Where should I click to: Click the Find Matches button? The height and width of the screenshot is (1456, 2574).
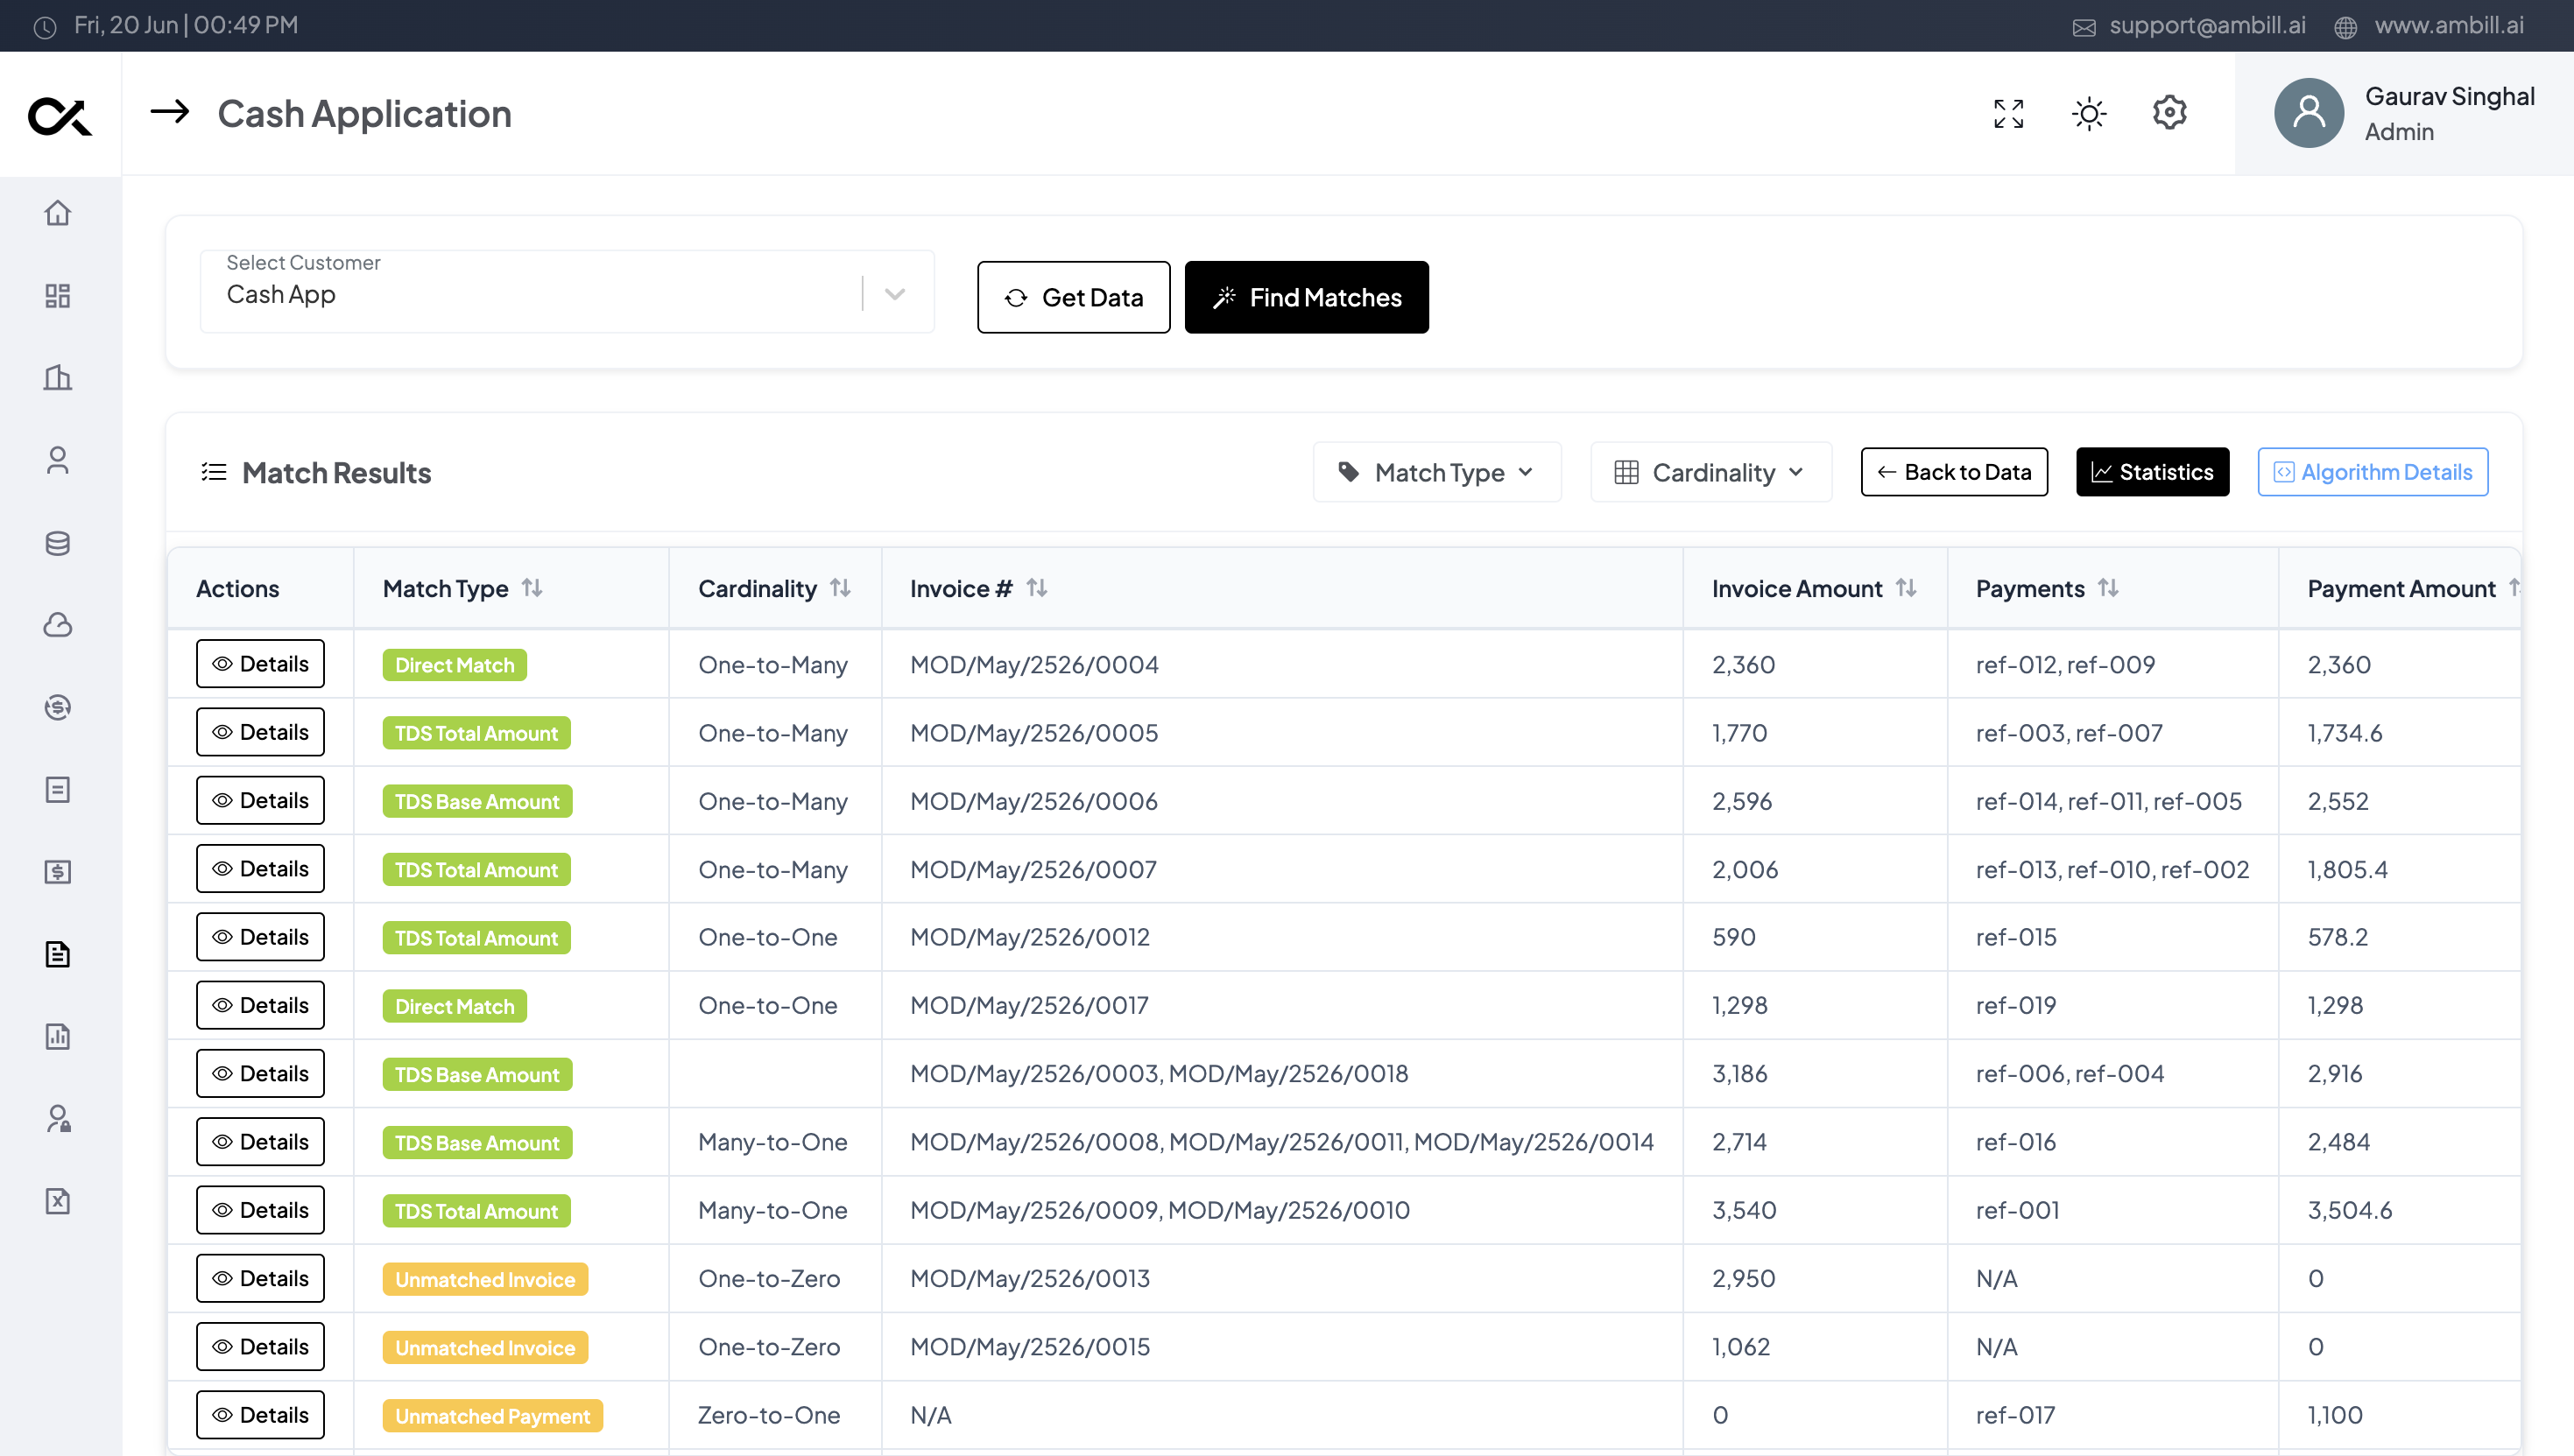[x=1306, y=297]
